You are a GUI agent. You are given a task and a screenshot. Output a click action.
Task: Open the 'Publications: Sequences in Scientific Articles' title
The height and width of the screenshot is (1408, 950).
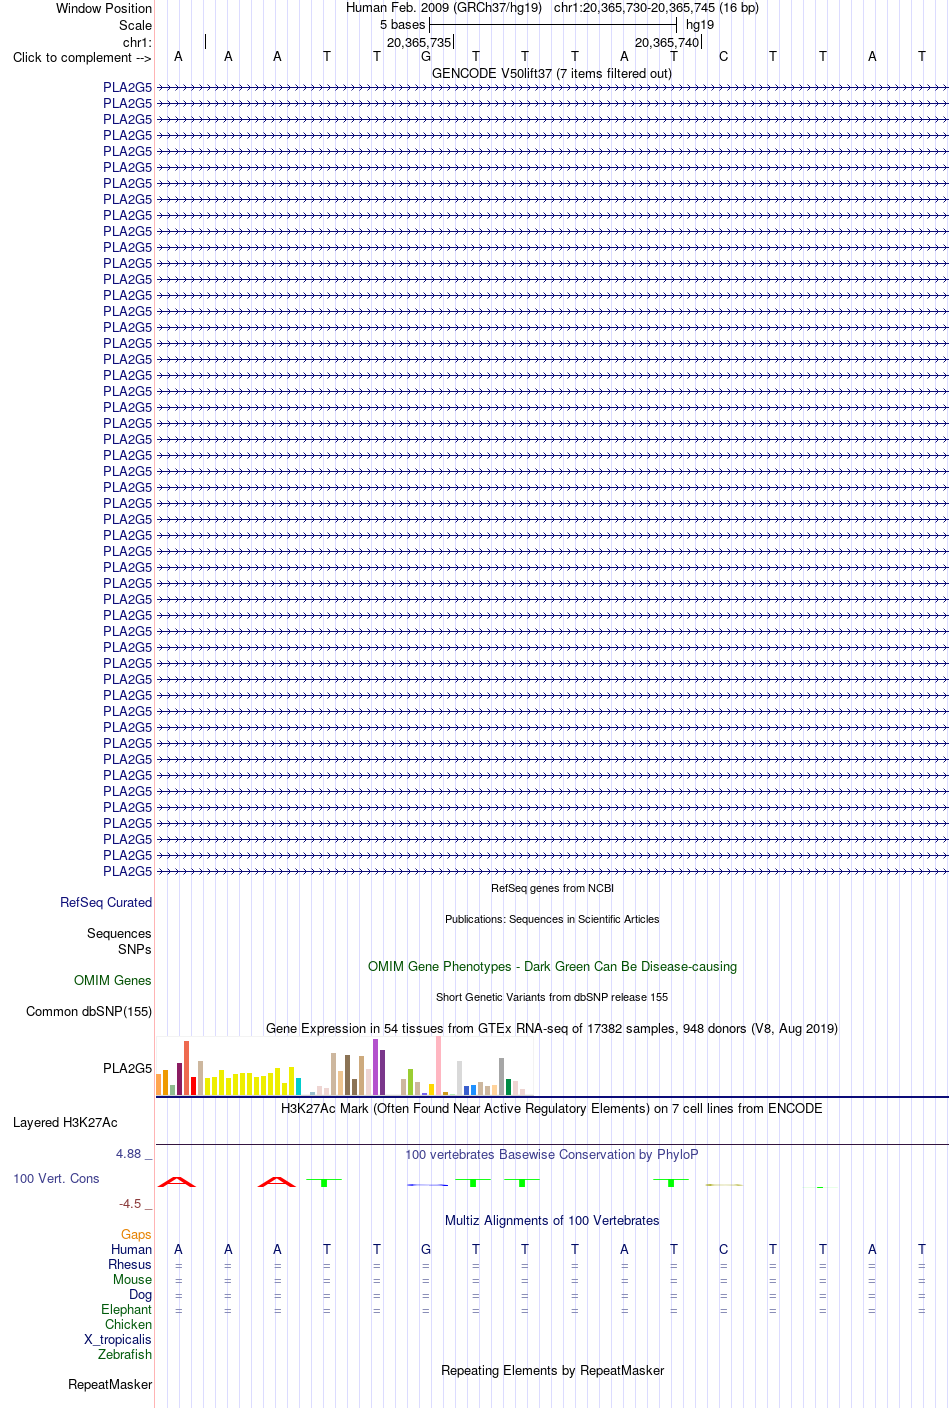pos(552,919)
